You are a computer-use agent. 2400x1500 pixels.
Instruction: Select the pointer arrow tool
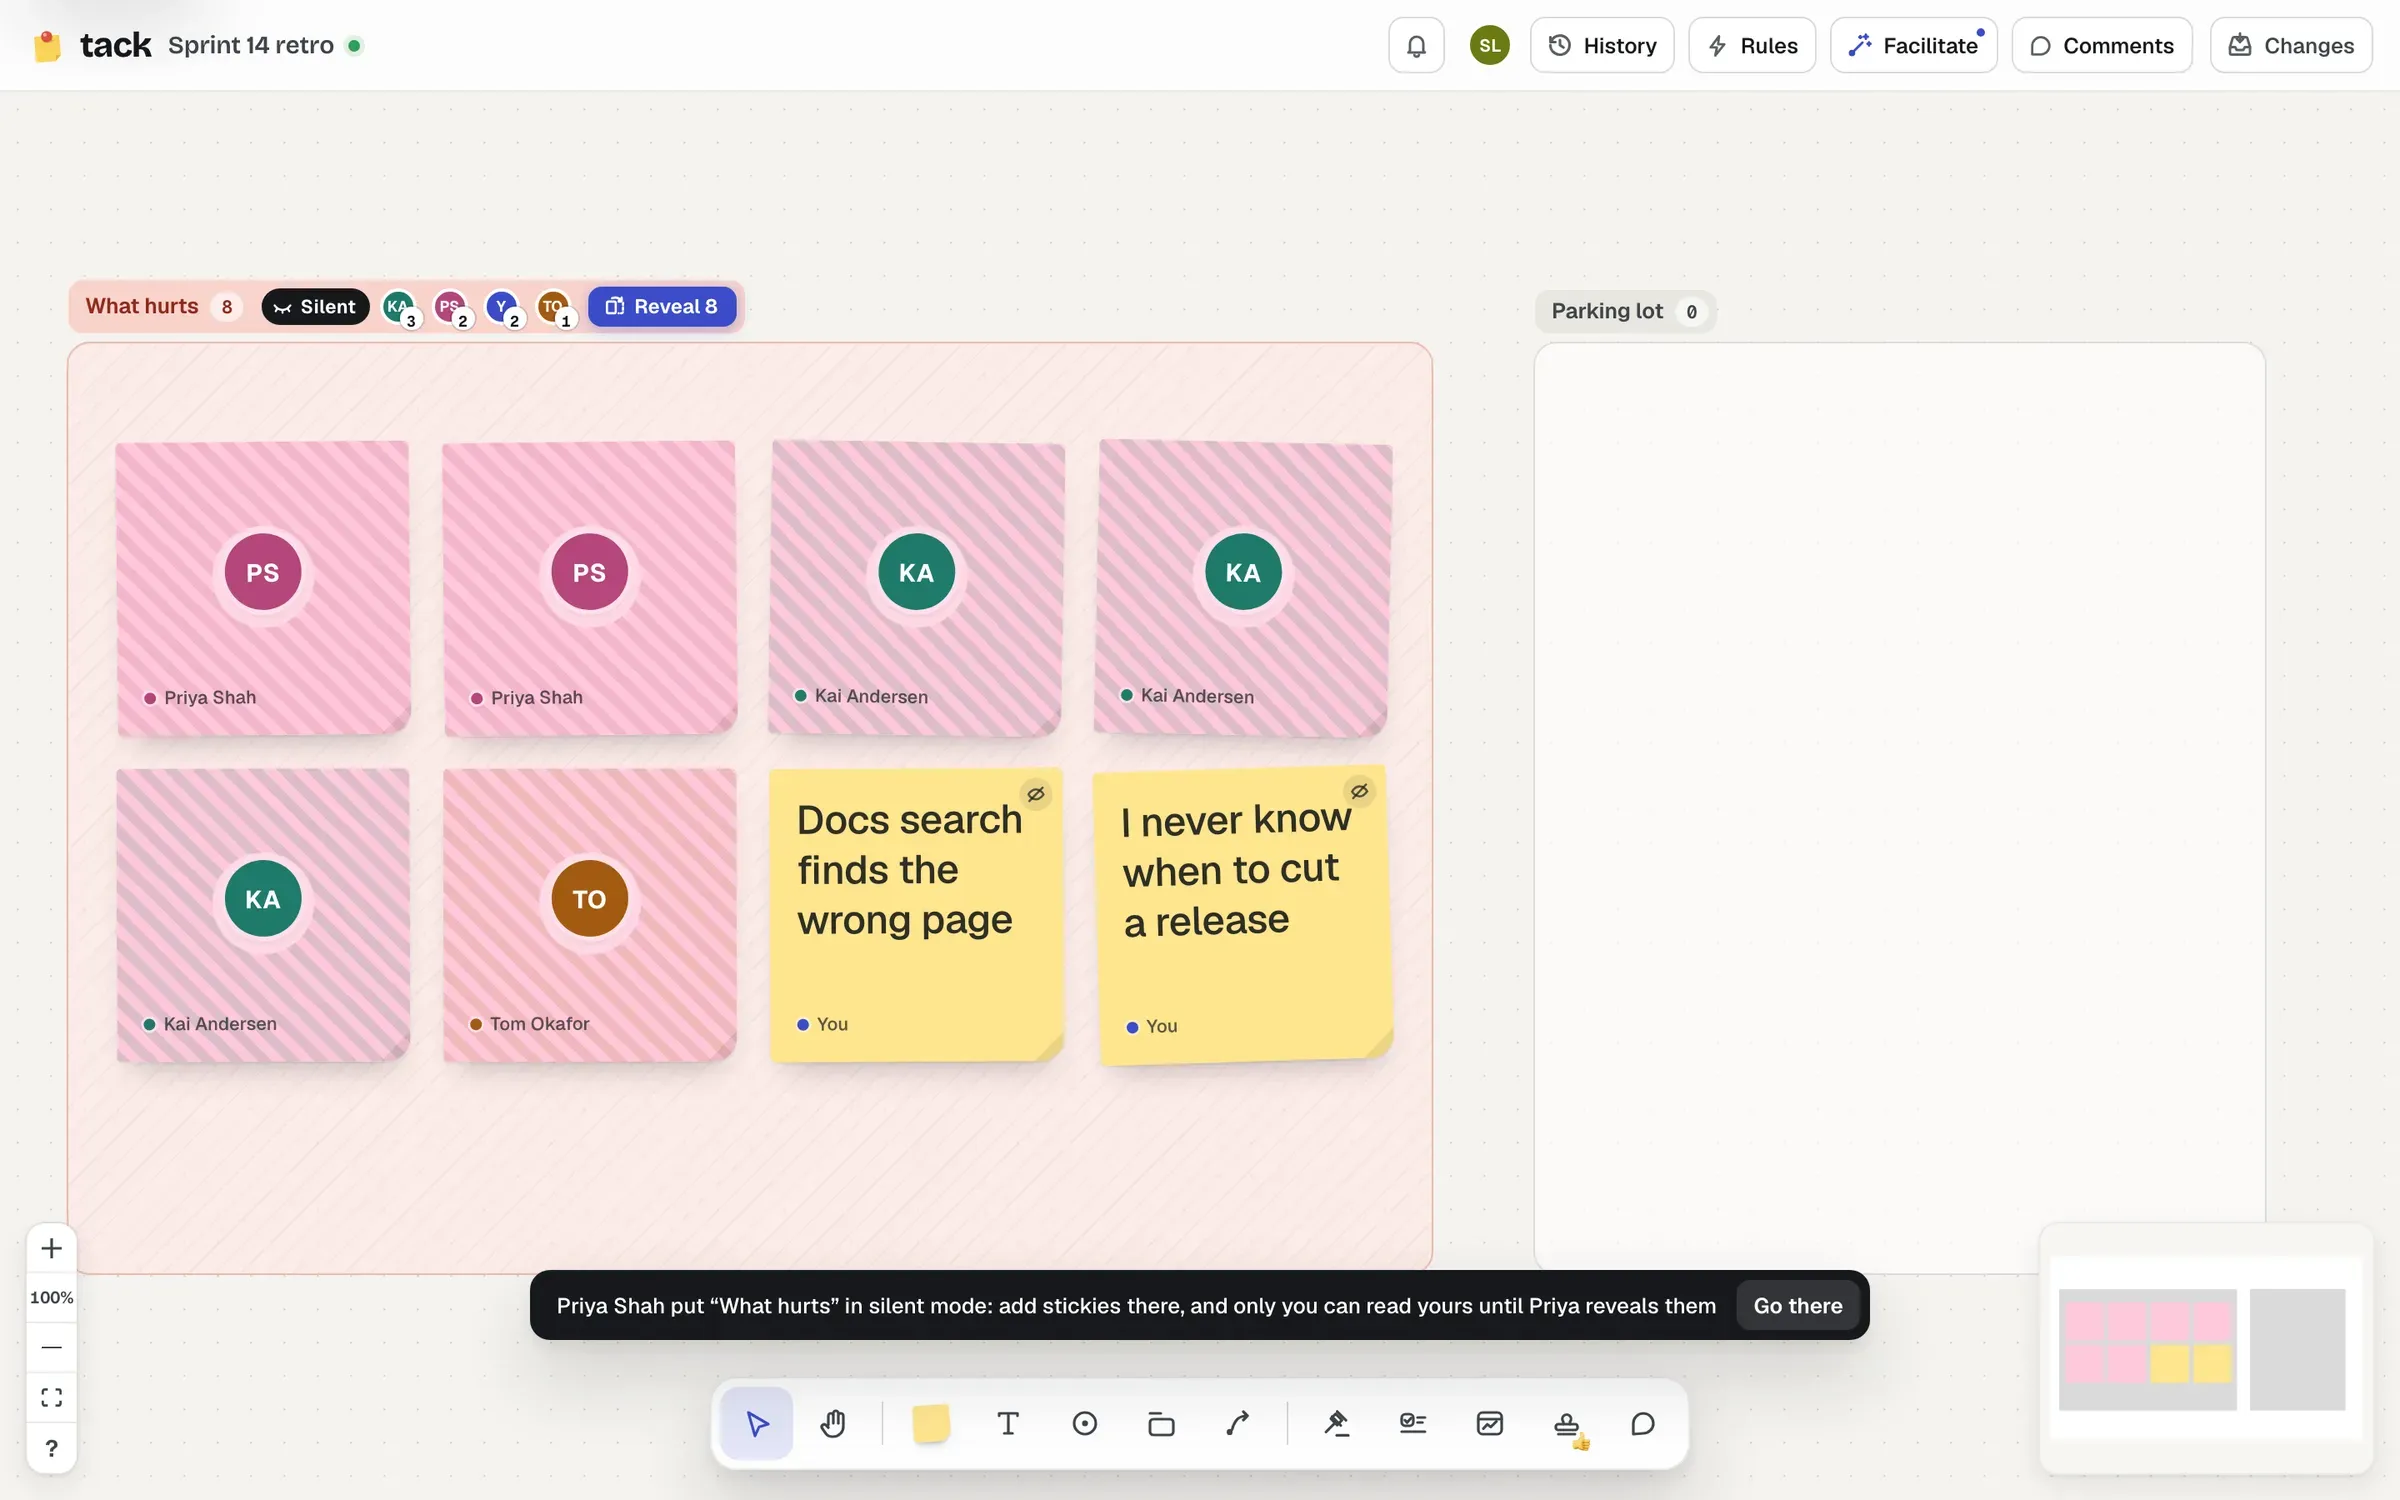tap(757, 1423)
